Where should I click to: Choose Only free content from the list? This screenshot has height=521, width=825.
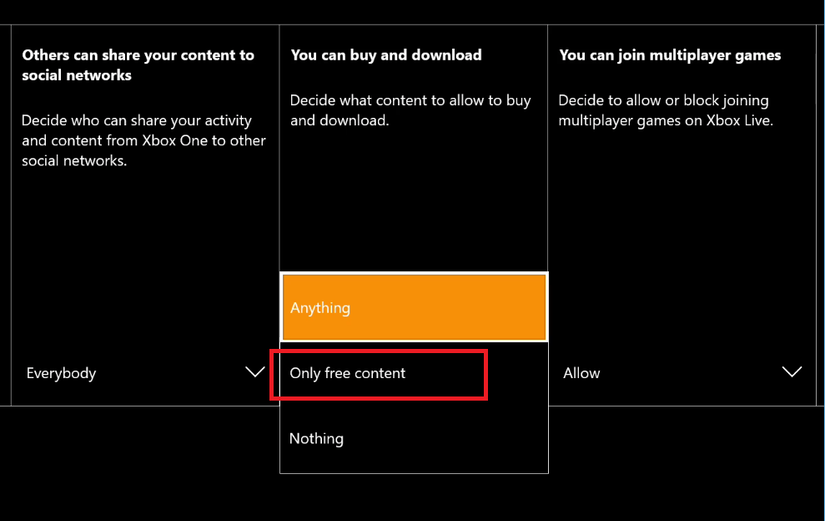(x=348, y=373)
